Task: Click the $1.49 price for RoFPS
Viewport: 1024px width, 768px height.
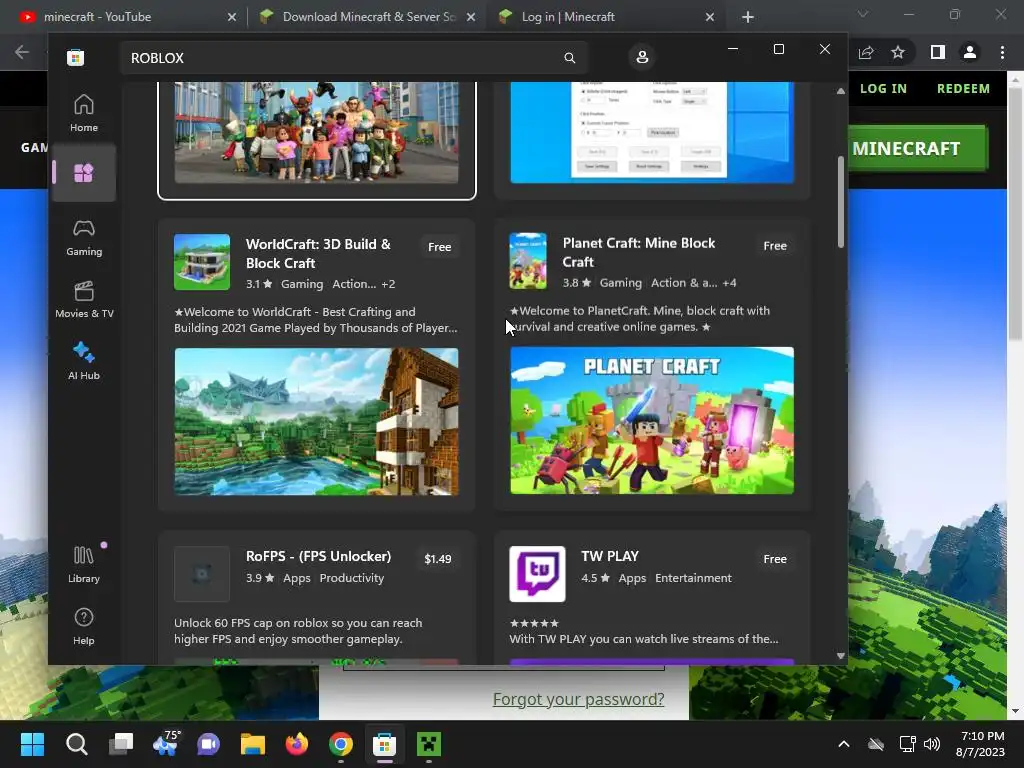Action: click(438, 559)
